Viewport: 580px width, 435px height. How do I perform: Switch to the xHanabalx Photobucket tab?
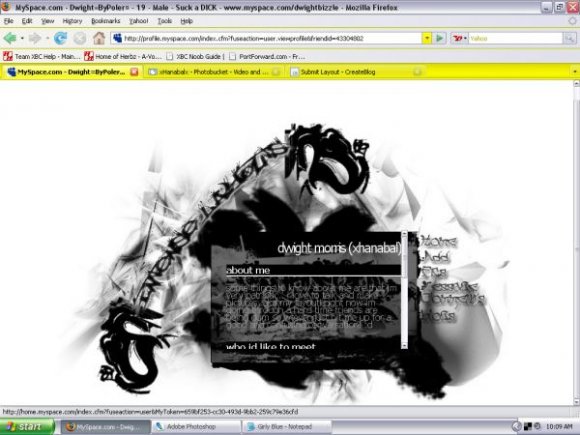[214, 72]
